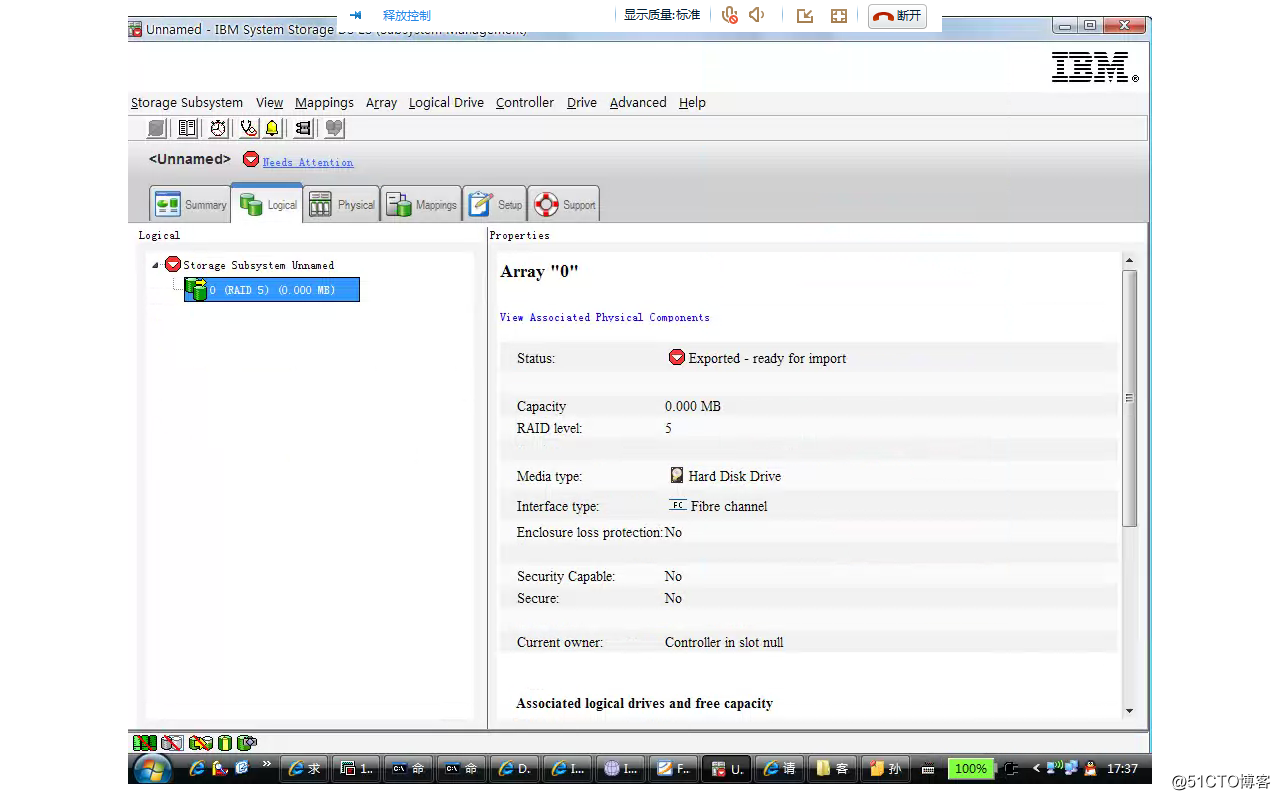The height and width of the screenshot is (800, 1280).
Task: Click the Exported status red icon
Action: 677,357
